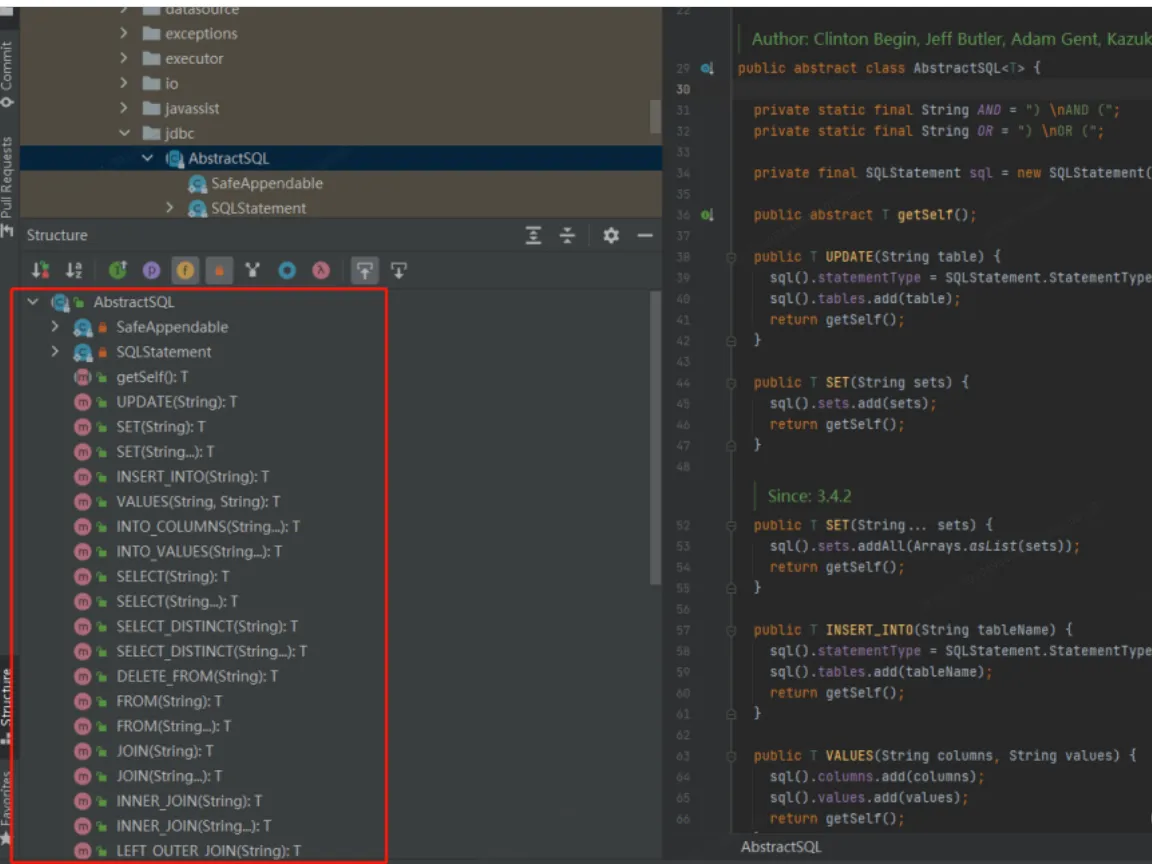This screenshot has height=864, width=1152.
Task: Click method icon of FROM(String): T
Action: (x=82, y=702)
